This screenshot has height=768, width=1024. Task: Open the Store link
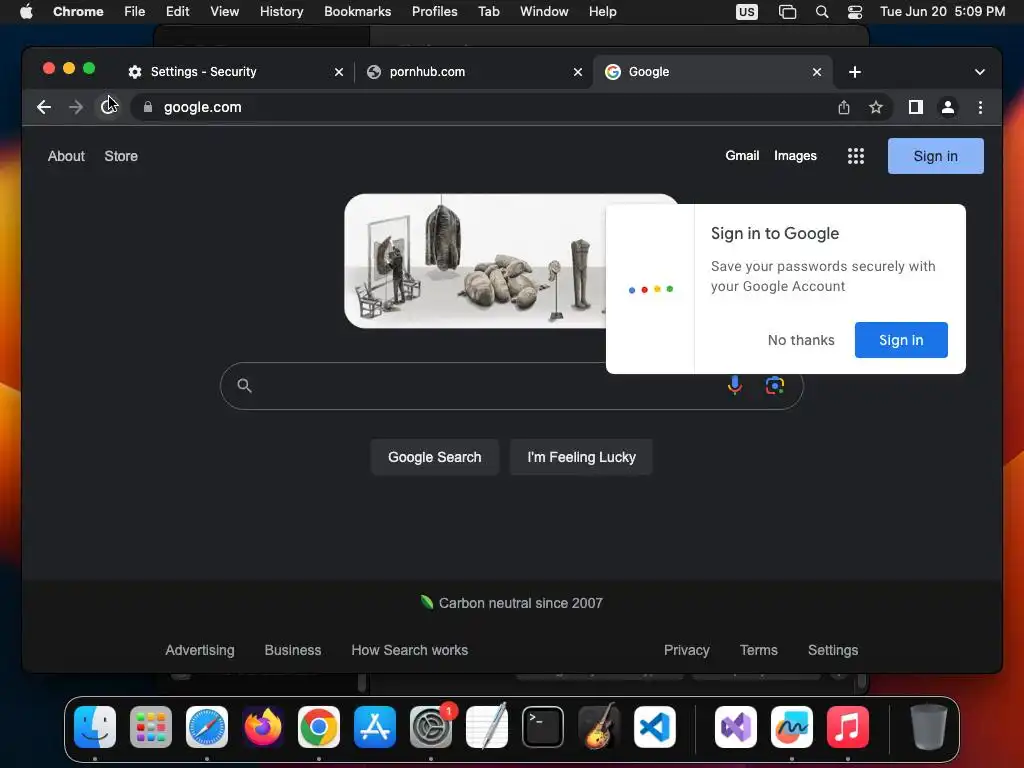click(x=121, y=156)
